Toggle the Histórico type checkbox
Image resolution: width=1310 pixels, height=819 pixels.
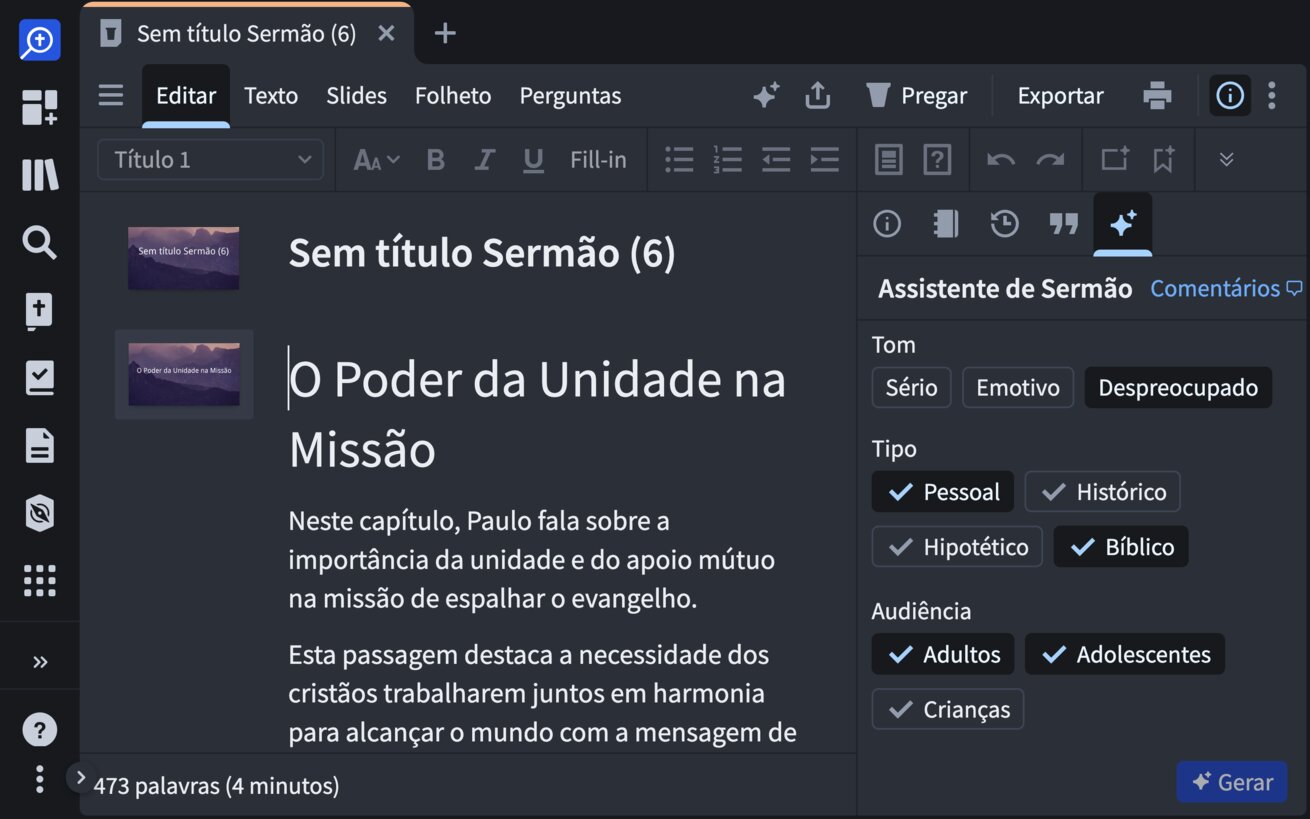tap(1102, 492)
